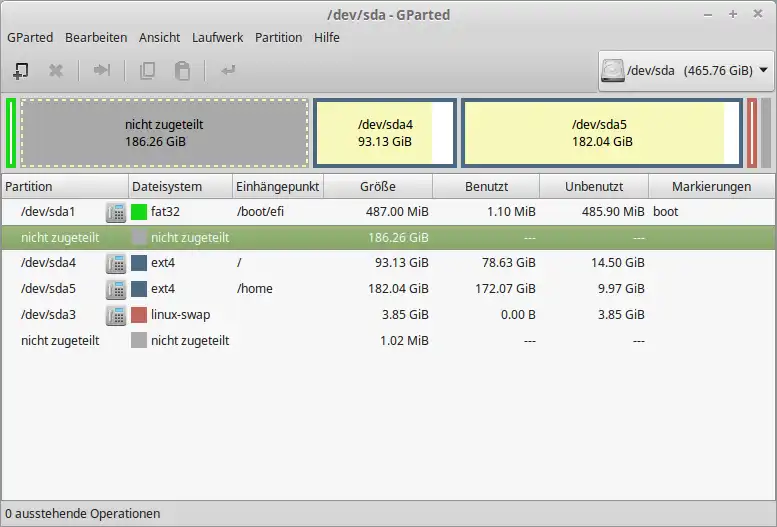The height and width of the screenshot is (527, 777).
Task: Open the GParted menu
Action: (x=30, y=38)
